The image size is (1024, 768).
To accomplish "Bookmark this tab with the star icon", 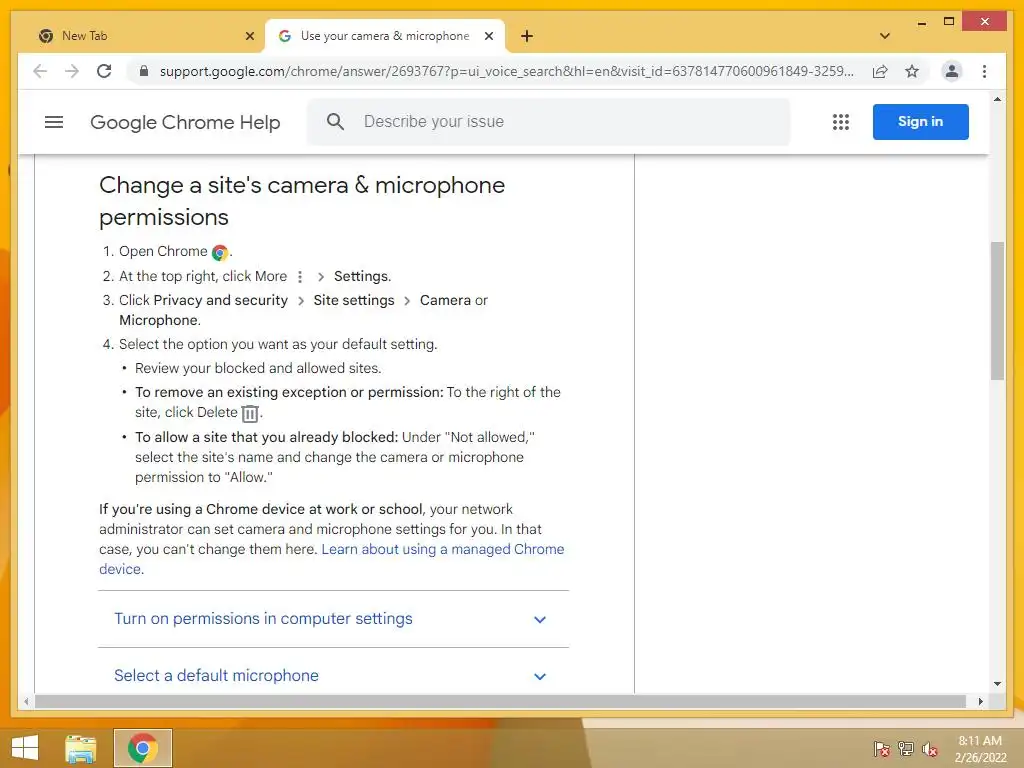I will (912, 71).
